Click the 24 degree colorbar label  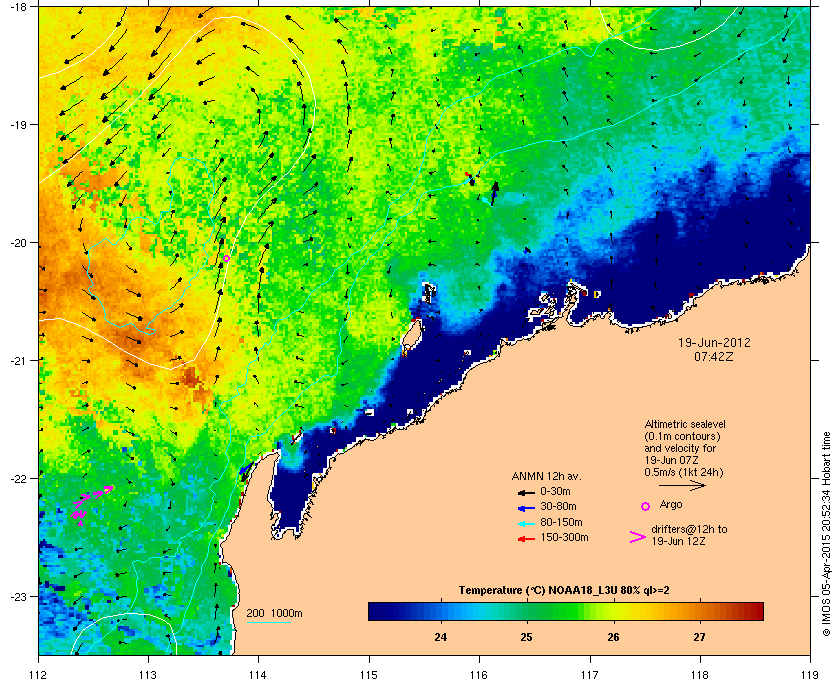pos(440,637)
